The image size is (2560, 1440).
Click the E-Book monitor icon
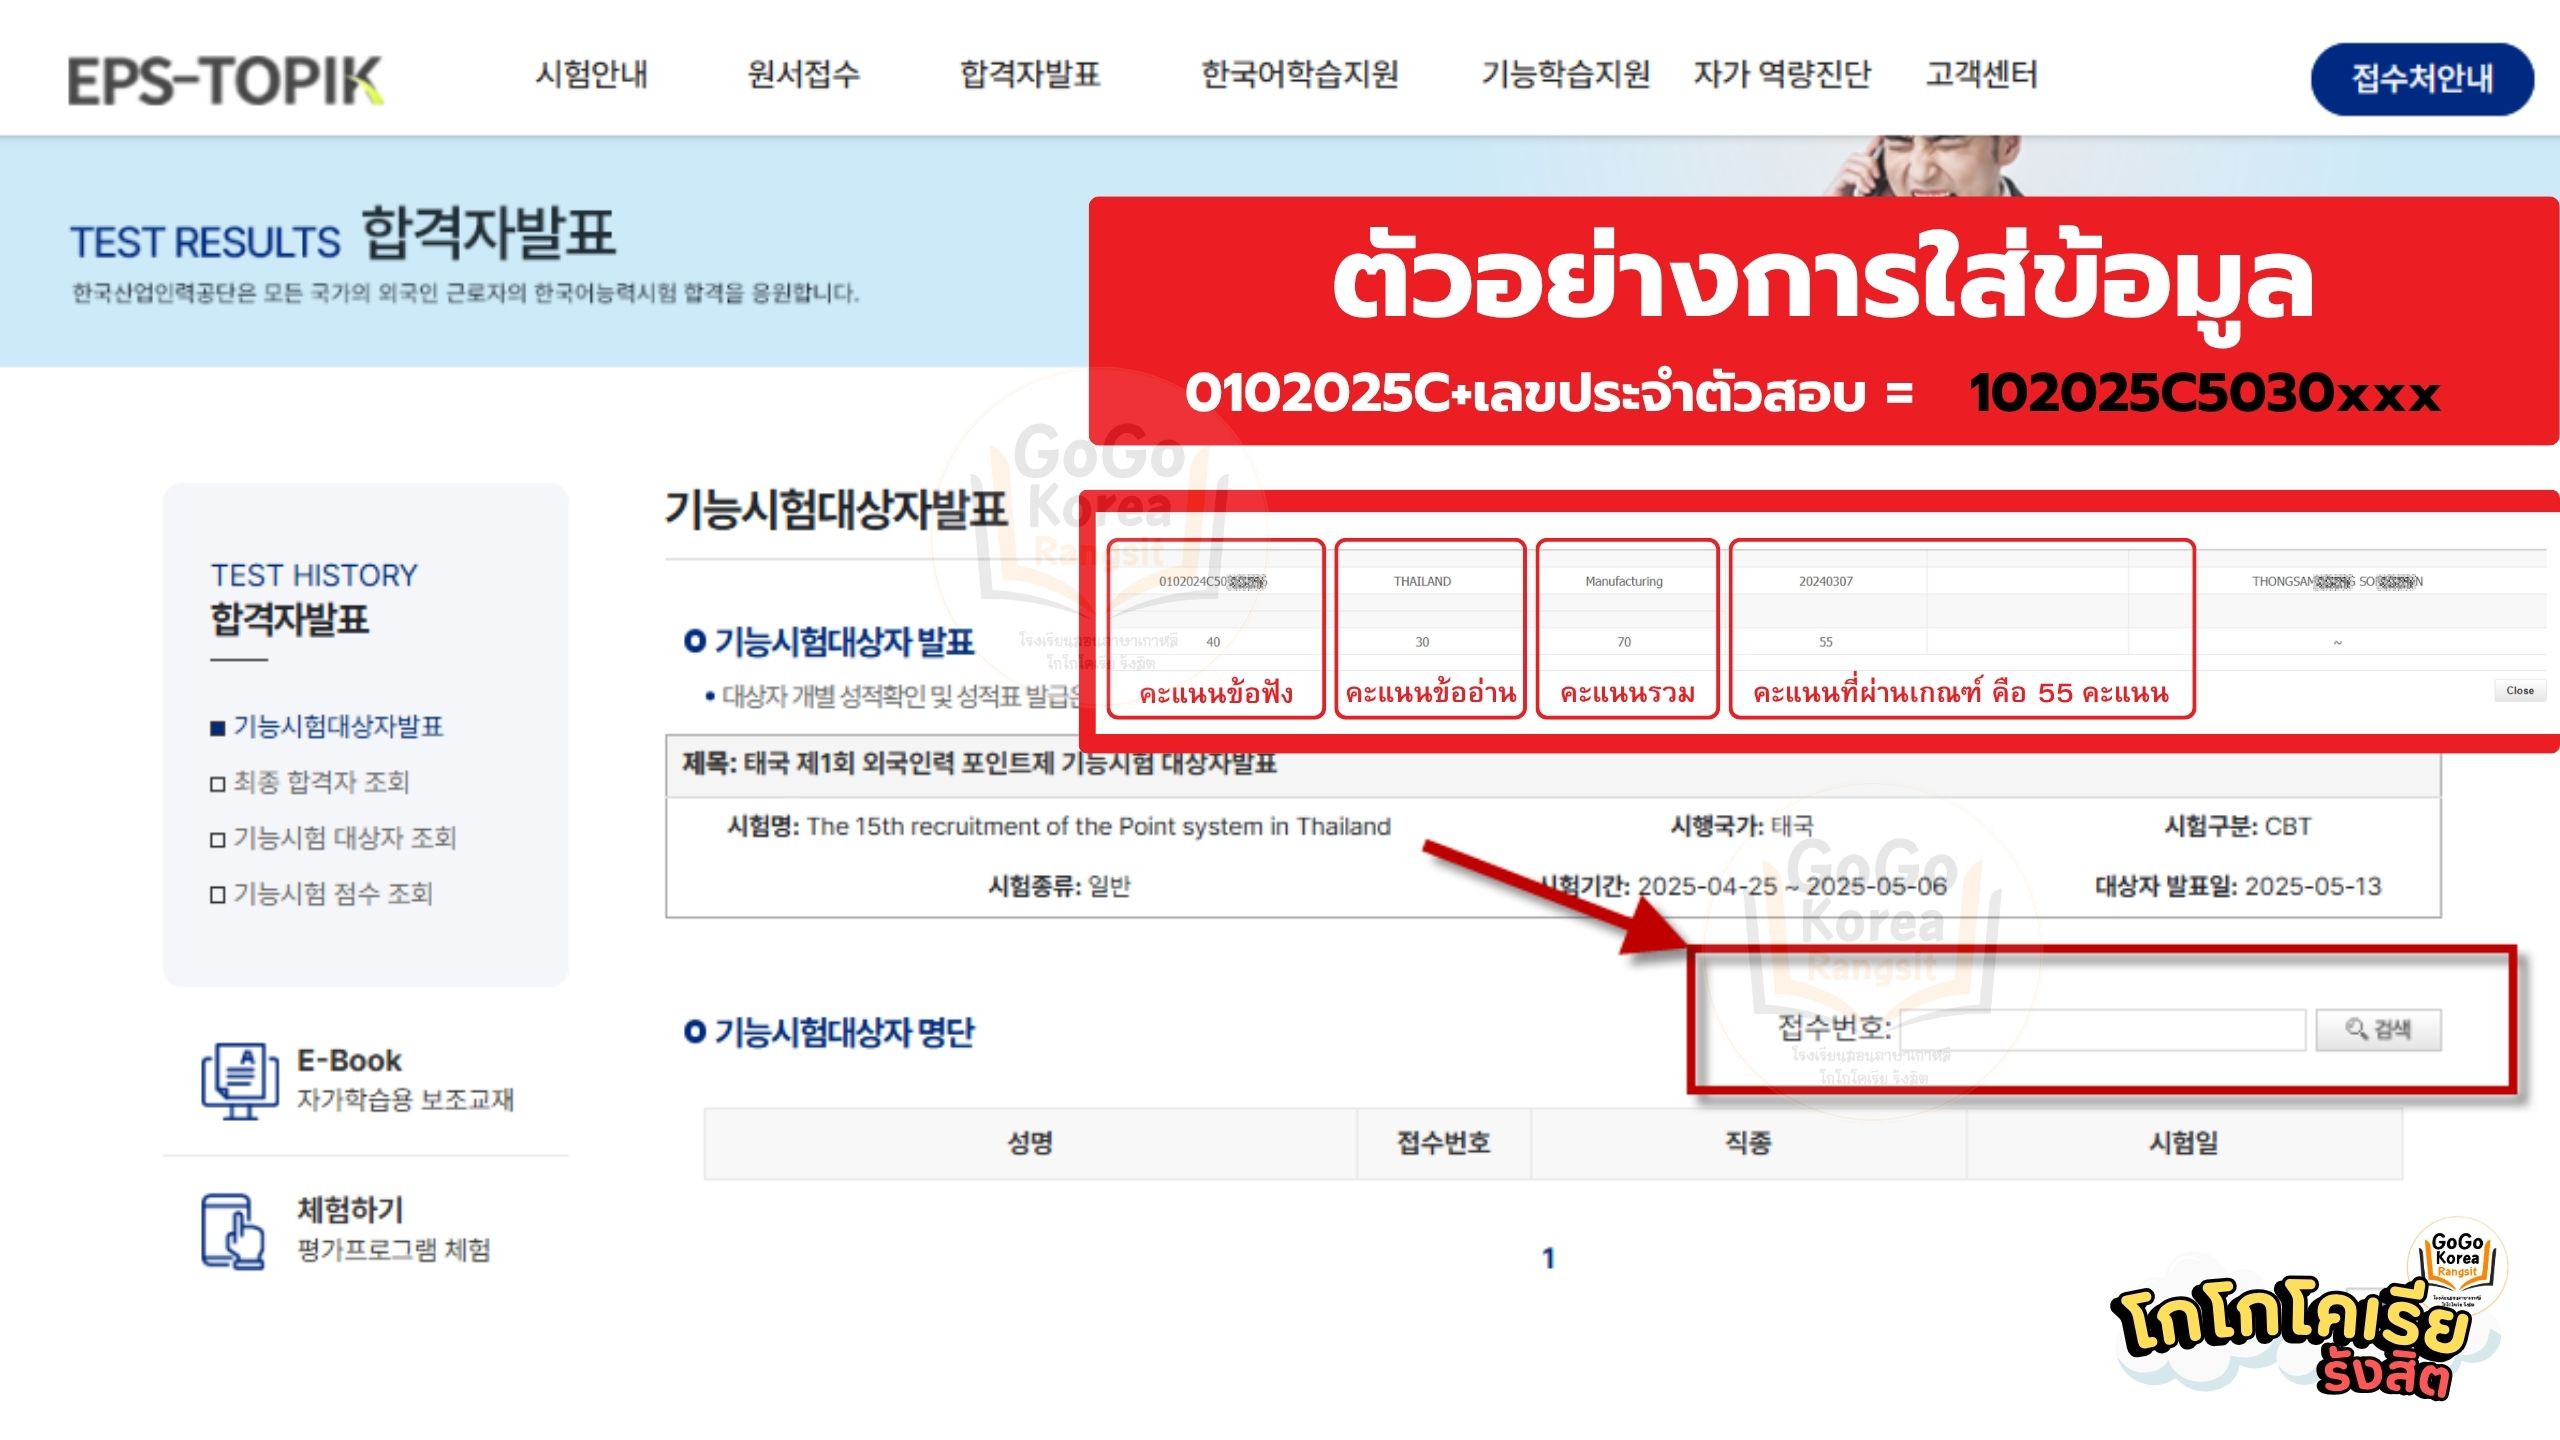[240, 1081]
